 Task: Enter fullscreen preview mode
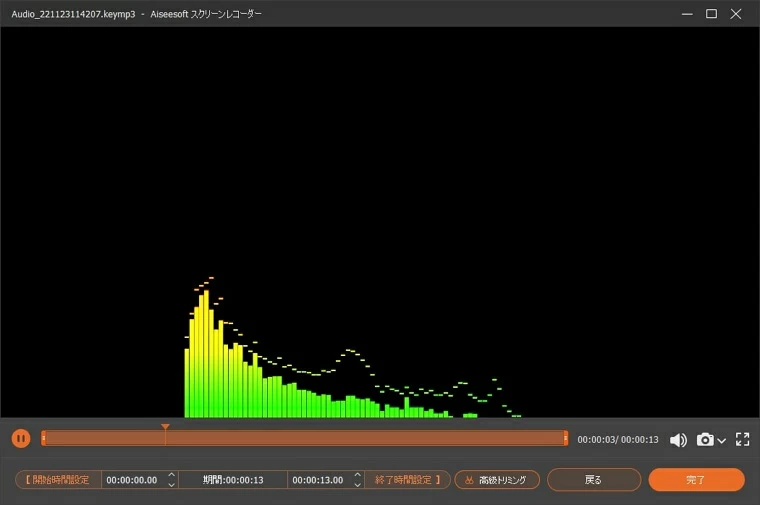742,439
